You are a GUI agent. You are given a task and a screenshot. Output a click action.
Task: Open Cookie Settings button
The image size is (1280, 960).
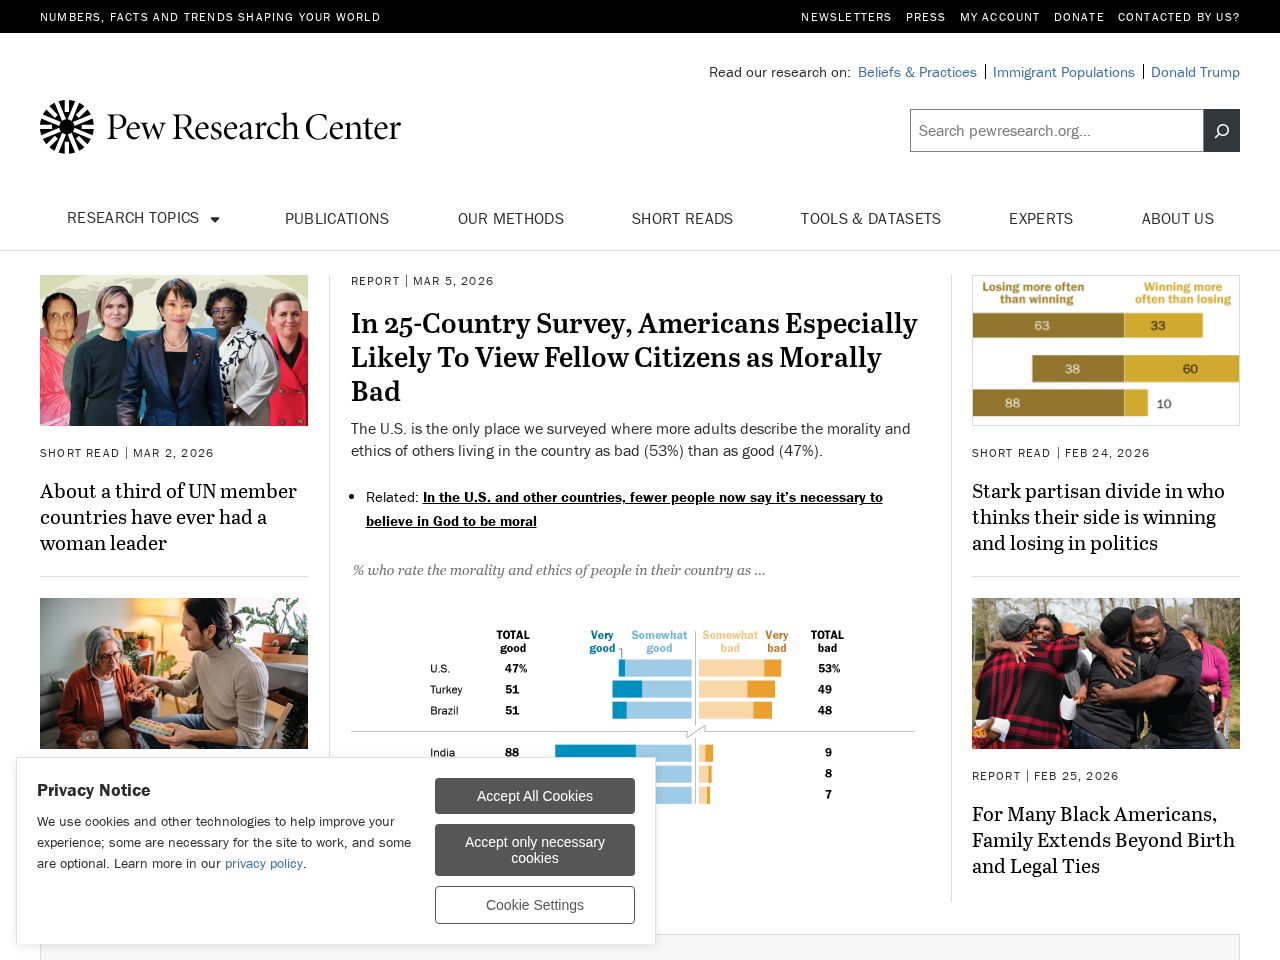(x=535, y=905)
